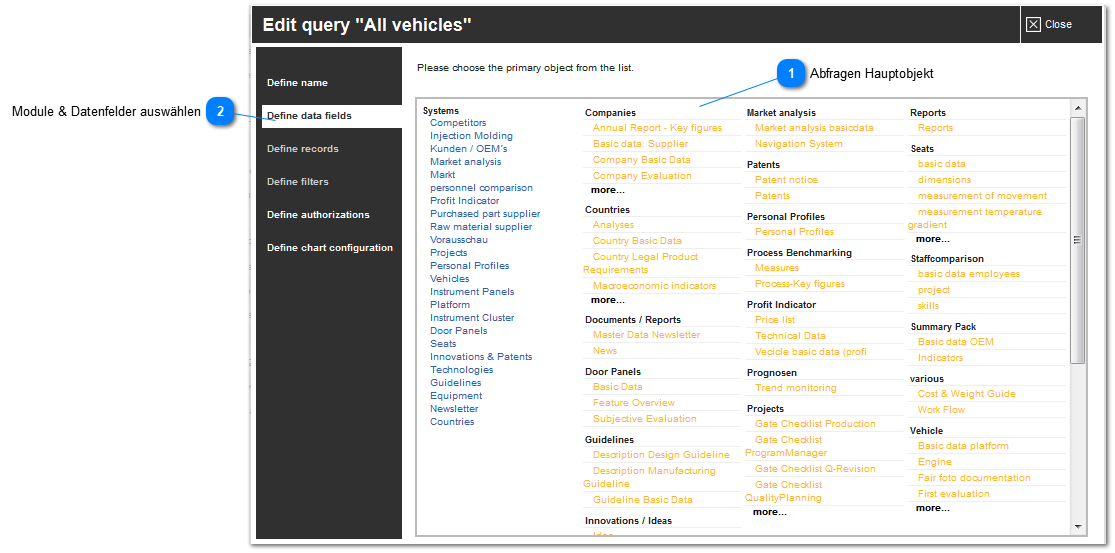Click the Vorausschau system link
Image resolution: width=1115 pixels, height=553 pixels.
tap(459, 240)
